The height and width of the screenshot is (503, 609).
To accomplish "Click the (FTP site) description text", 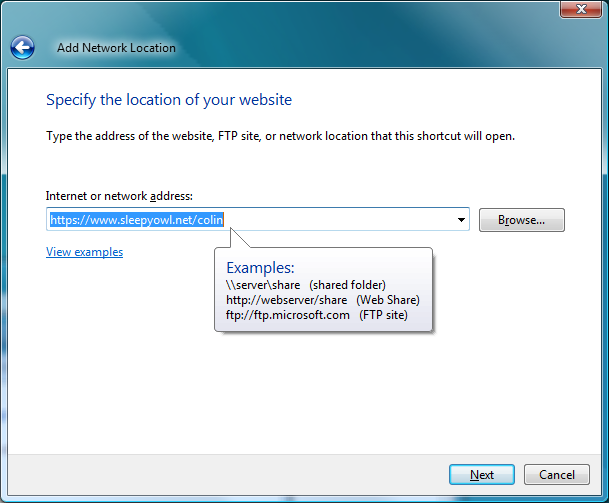I will pos(383,315).
